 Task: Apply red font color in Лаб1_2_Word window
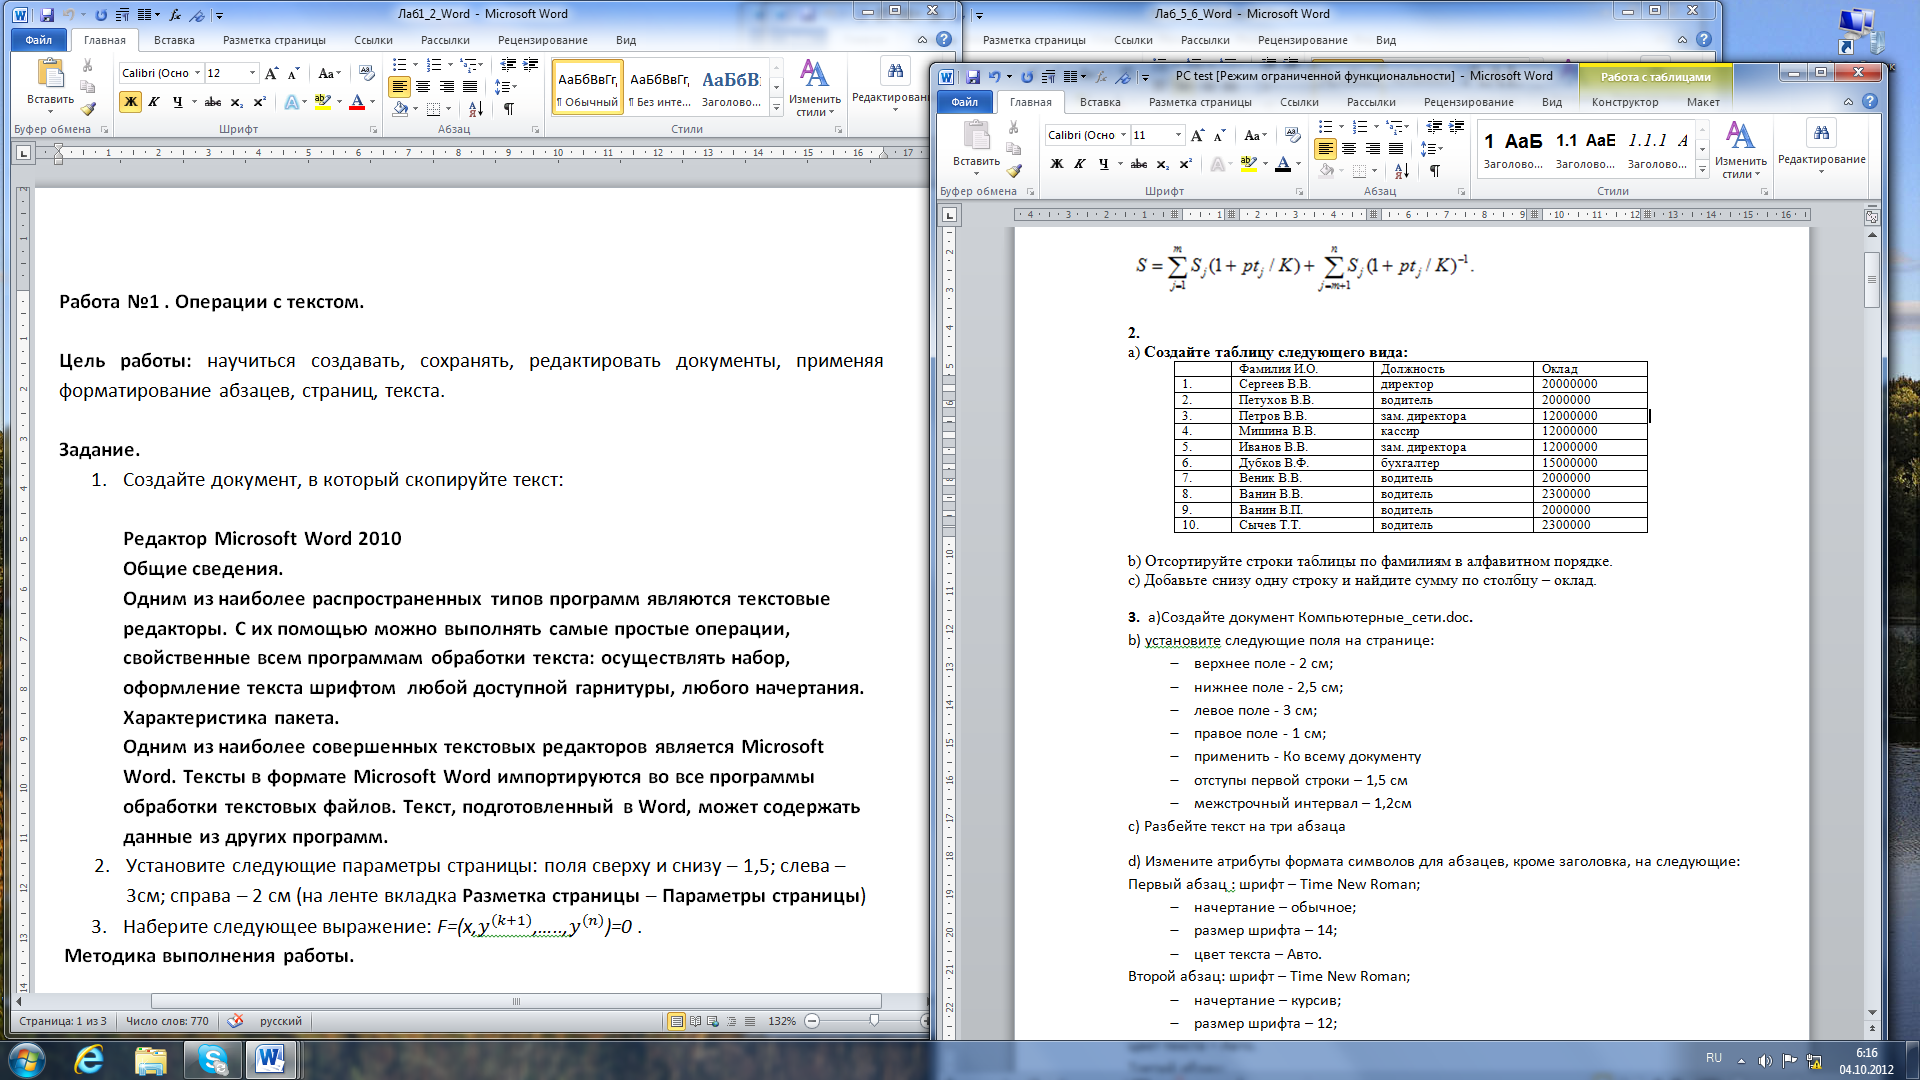pos(357,102)
